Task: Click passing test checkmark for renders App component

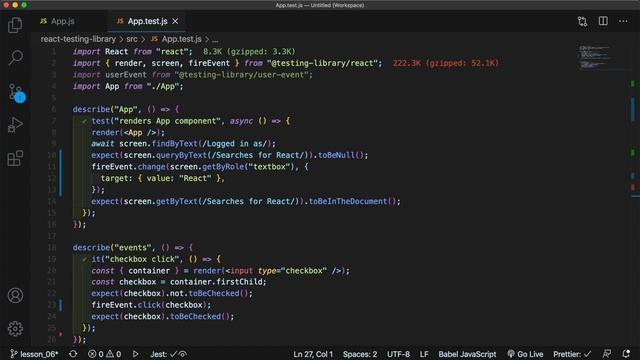Action: pyautogui.click(x=84, y=121)
